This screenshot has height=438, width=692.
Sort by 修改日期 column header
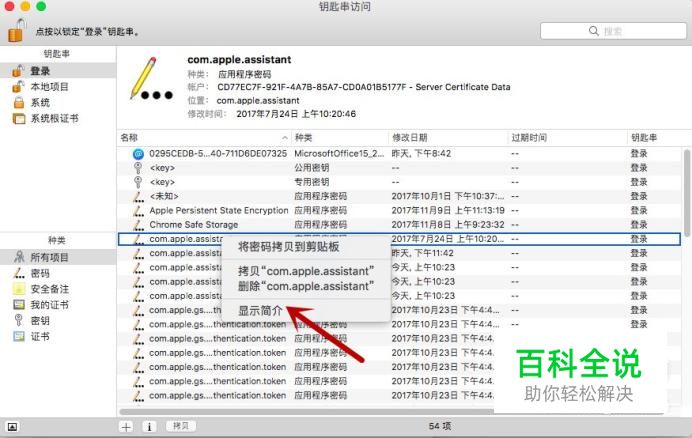click(x=448, y=138)
